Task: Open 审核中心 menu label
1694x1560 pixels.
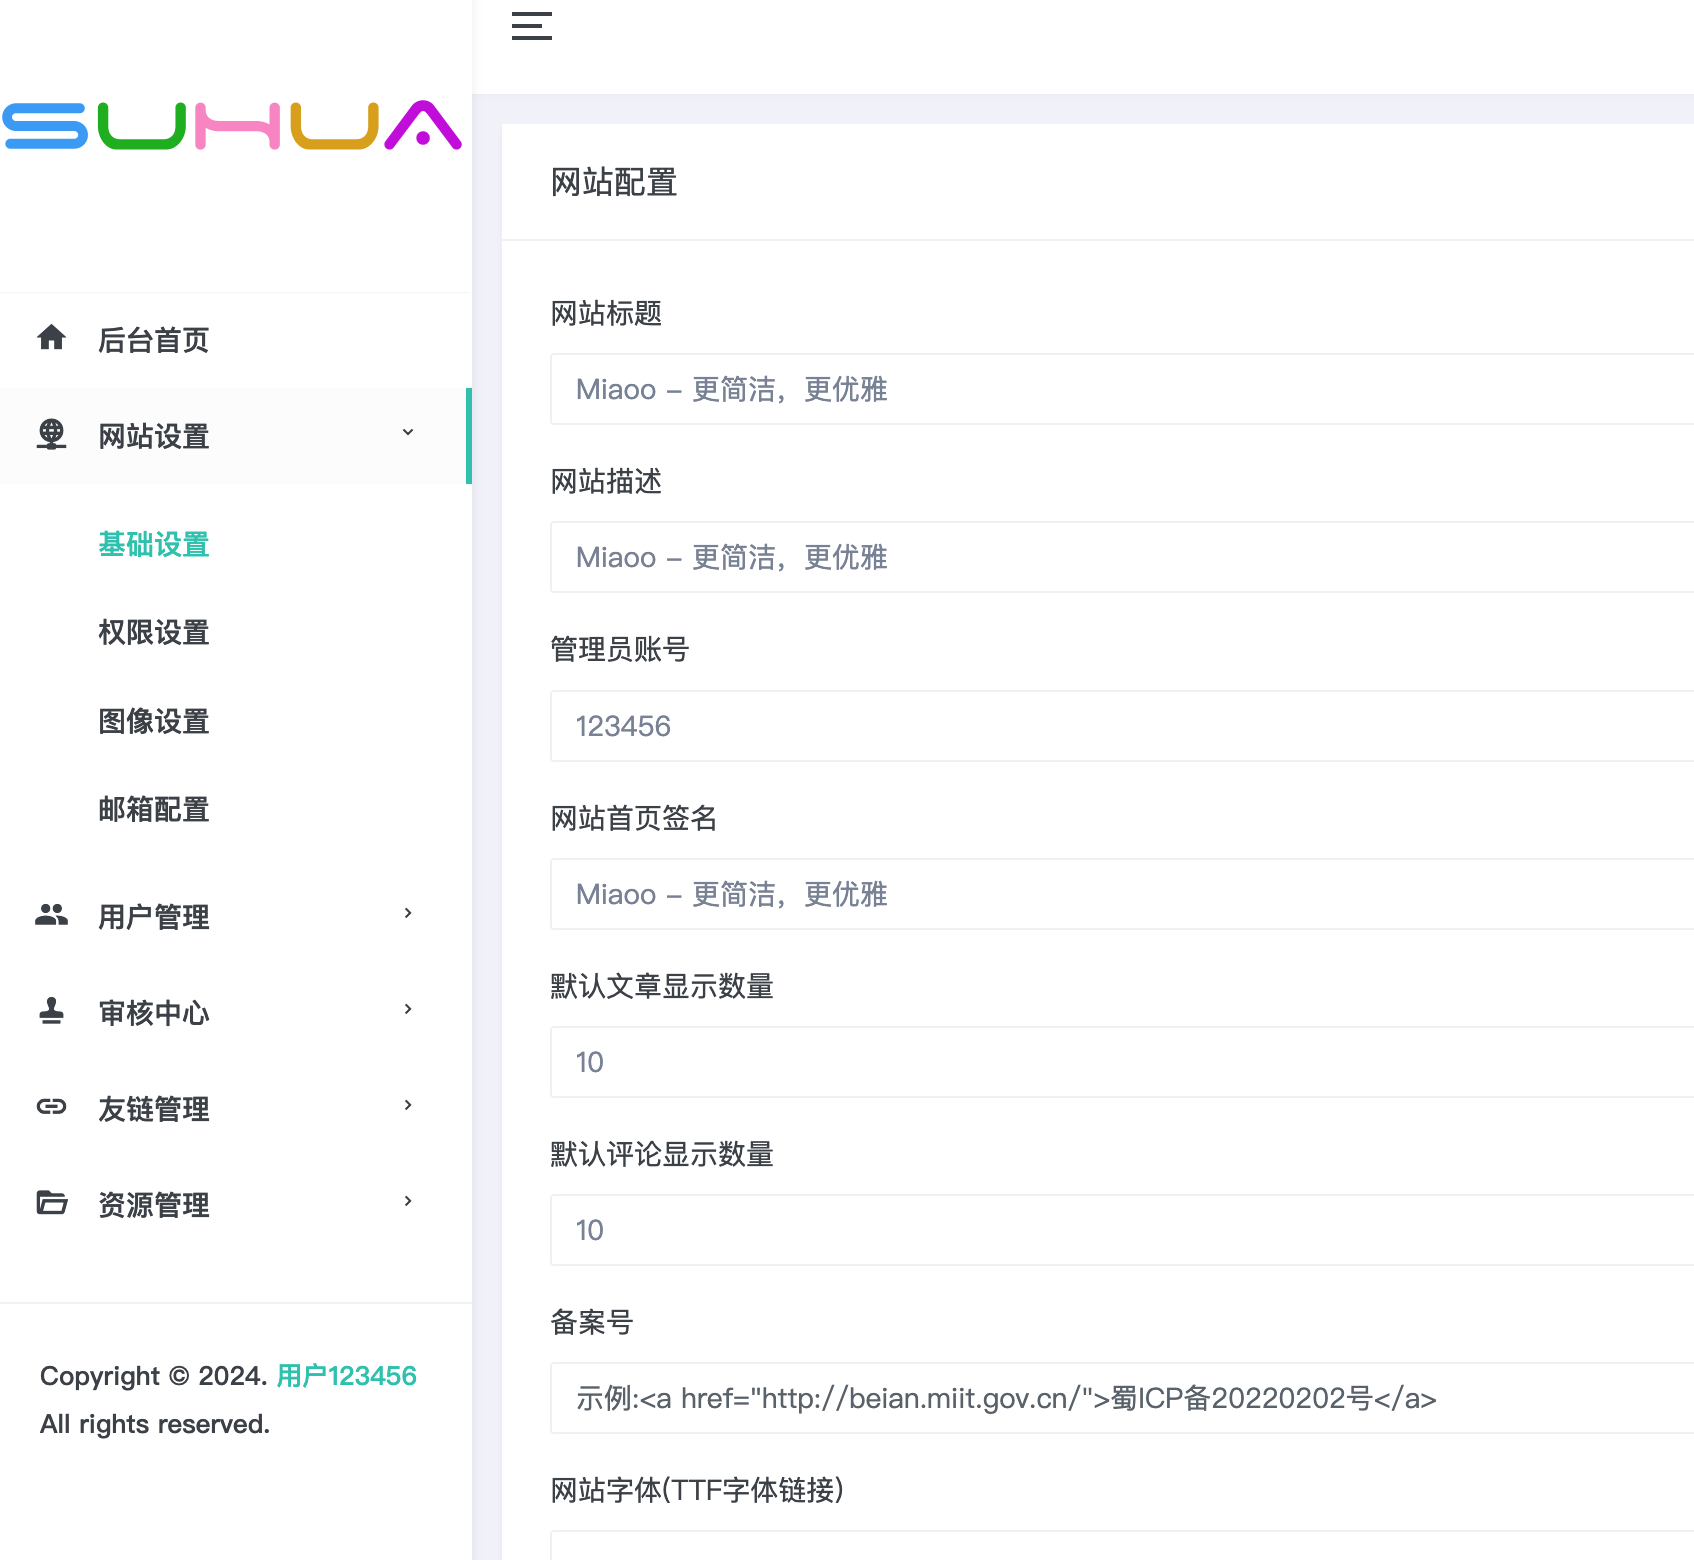Action: [x=154, y=1013]
